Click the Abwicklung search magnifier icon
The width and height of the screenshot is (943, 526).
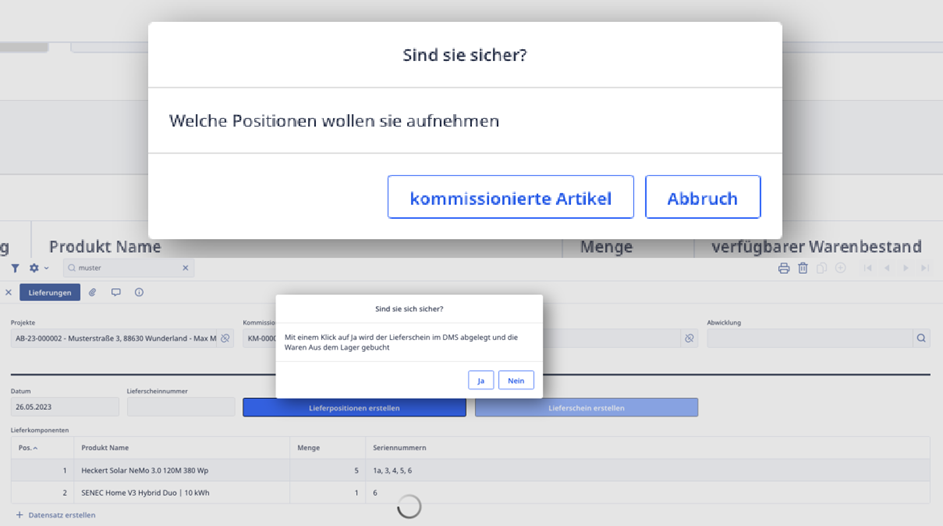pyautogui.click(x=921, y=339)
